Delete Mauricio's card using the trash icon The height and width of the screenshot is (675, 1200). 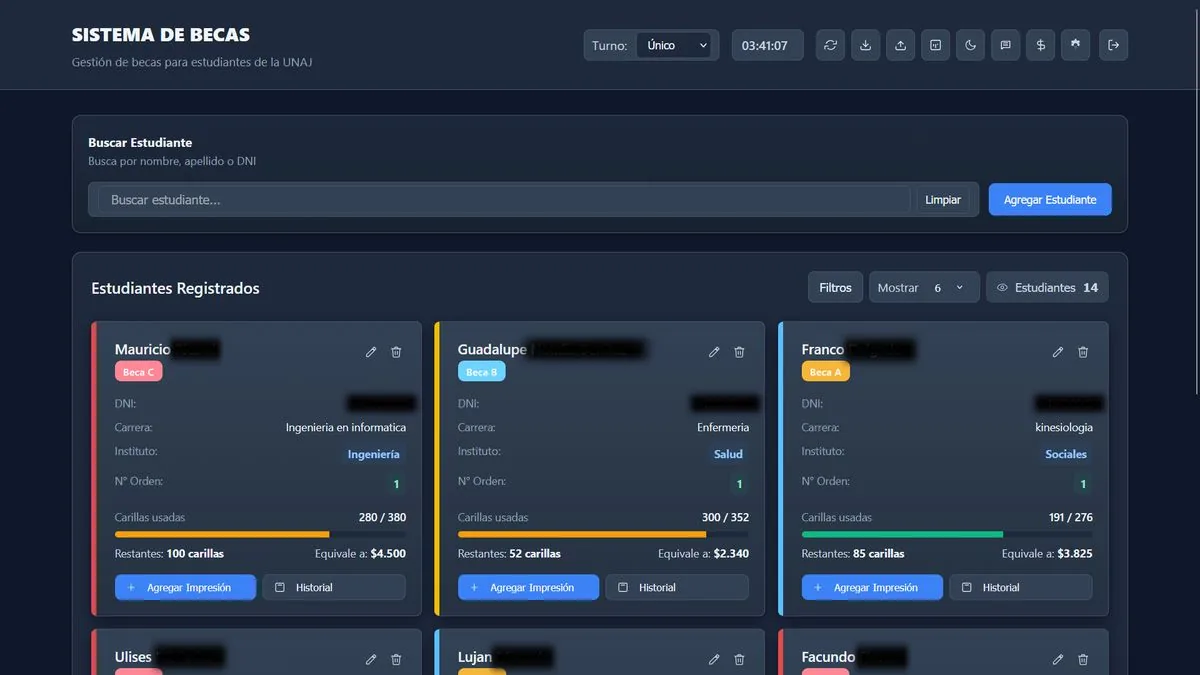(x=396, y=352)
